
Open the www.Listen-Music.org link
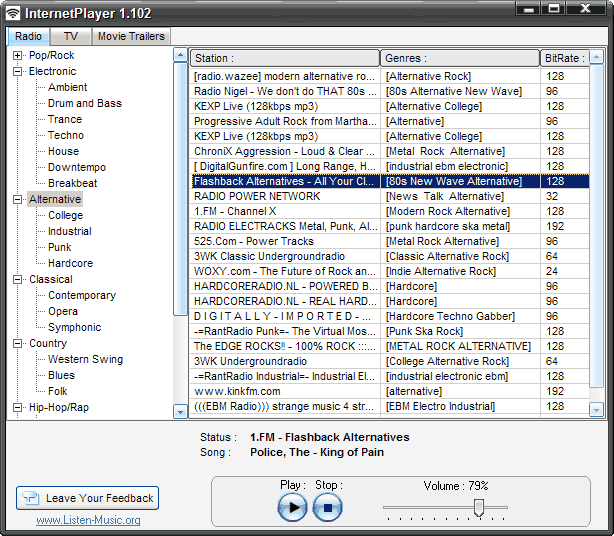[x=88, y=520]
